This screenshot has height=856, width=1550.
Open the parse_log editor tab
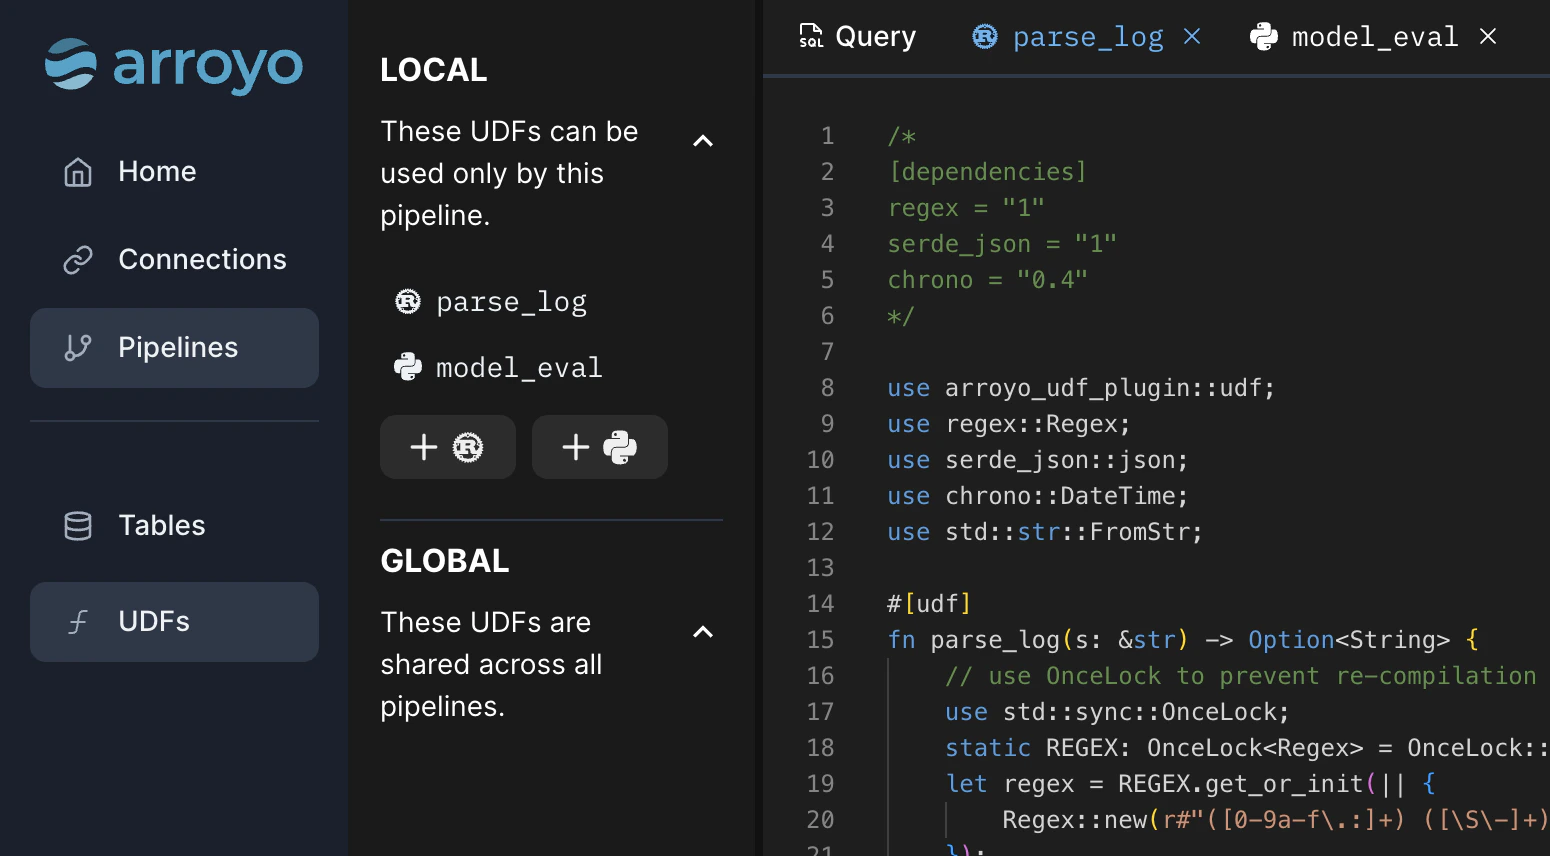1087,36
